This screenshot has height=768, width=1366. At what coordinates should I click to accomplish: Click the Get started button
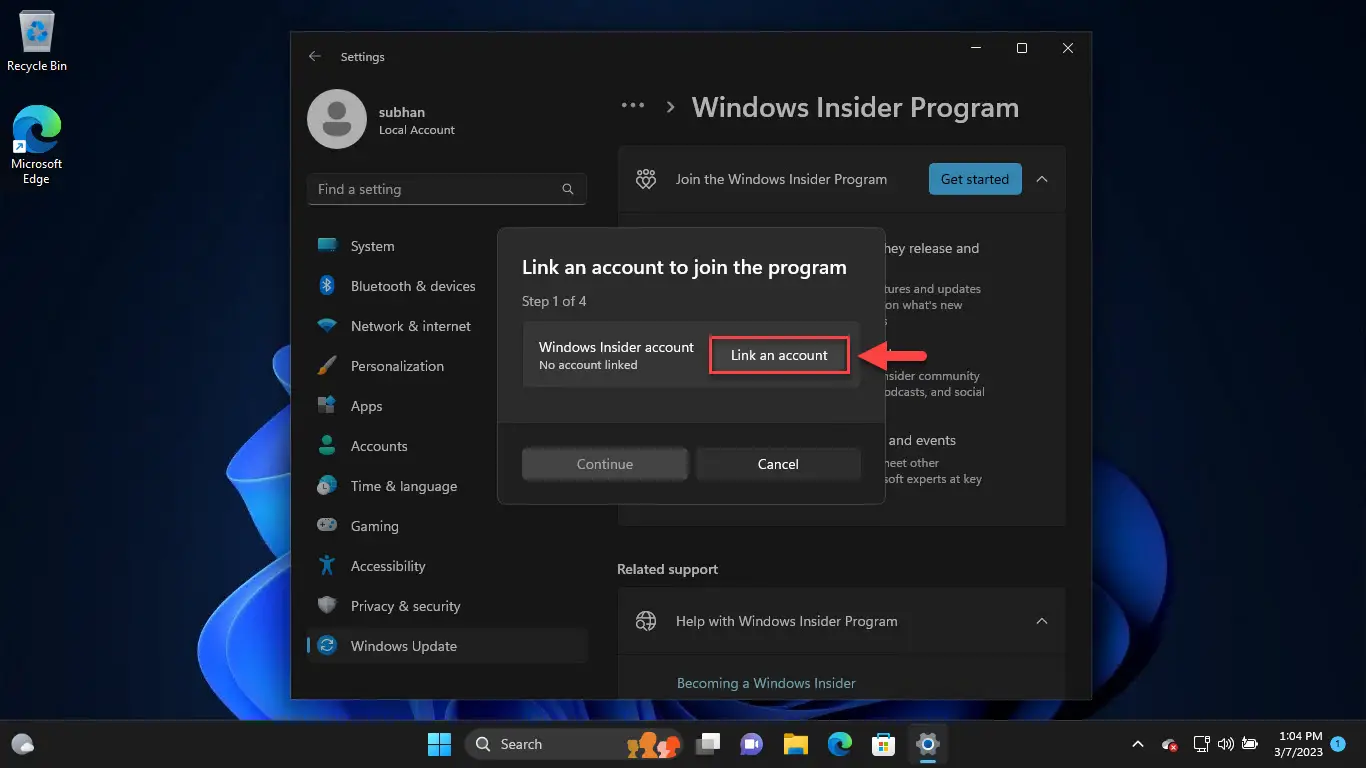[975, 179]
